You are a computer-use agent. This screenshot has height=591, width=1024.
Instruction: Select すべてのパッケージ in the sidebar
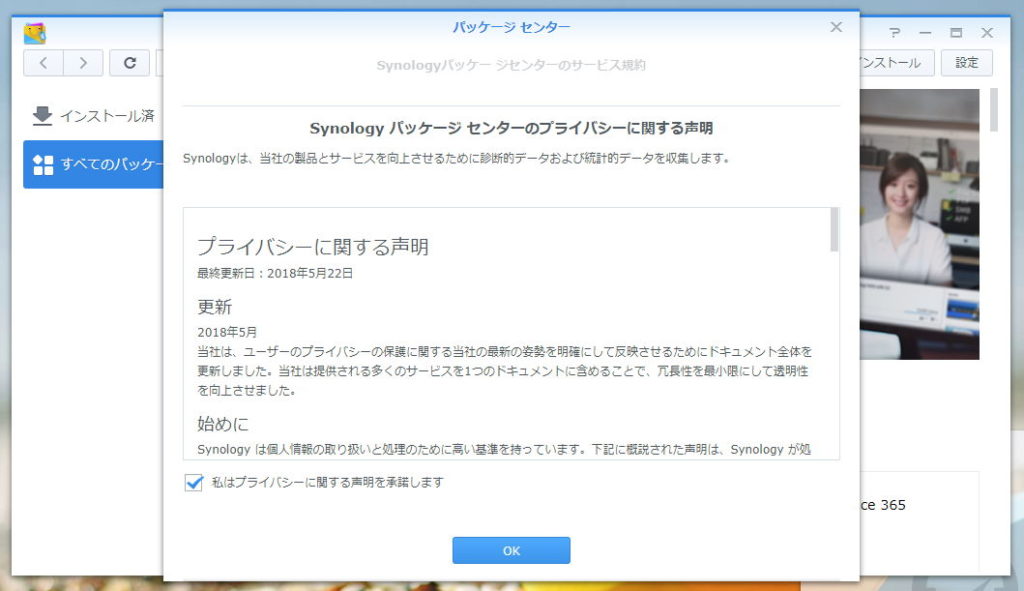pos(93,165)
